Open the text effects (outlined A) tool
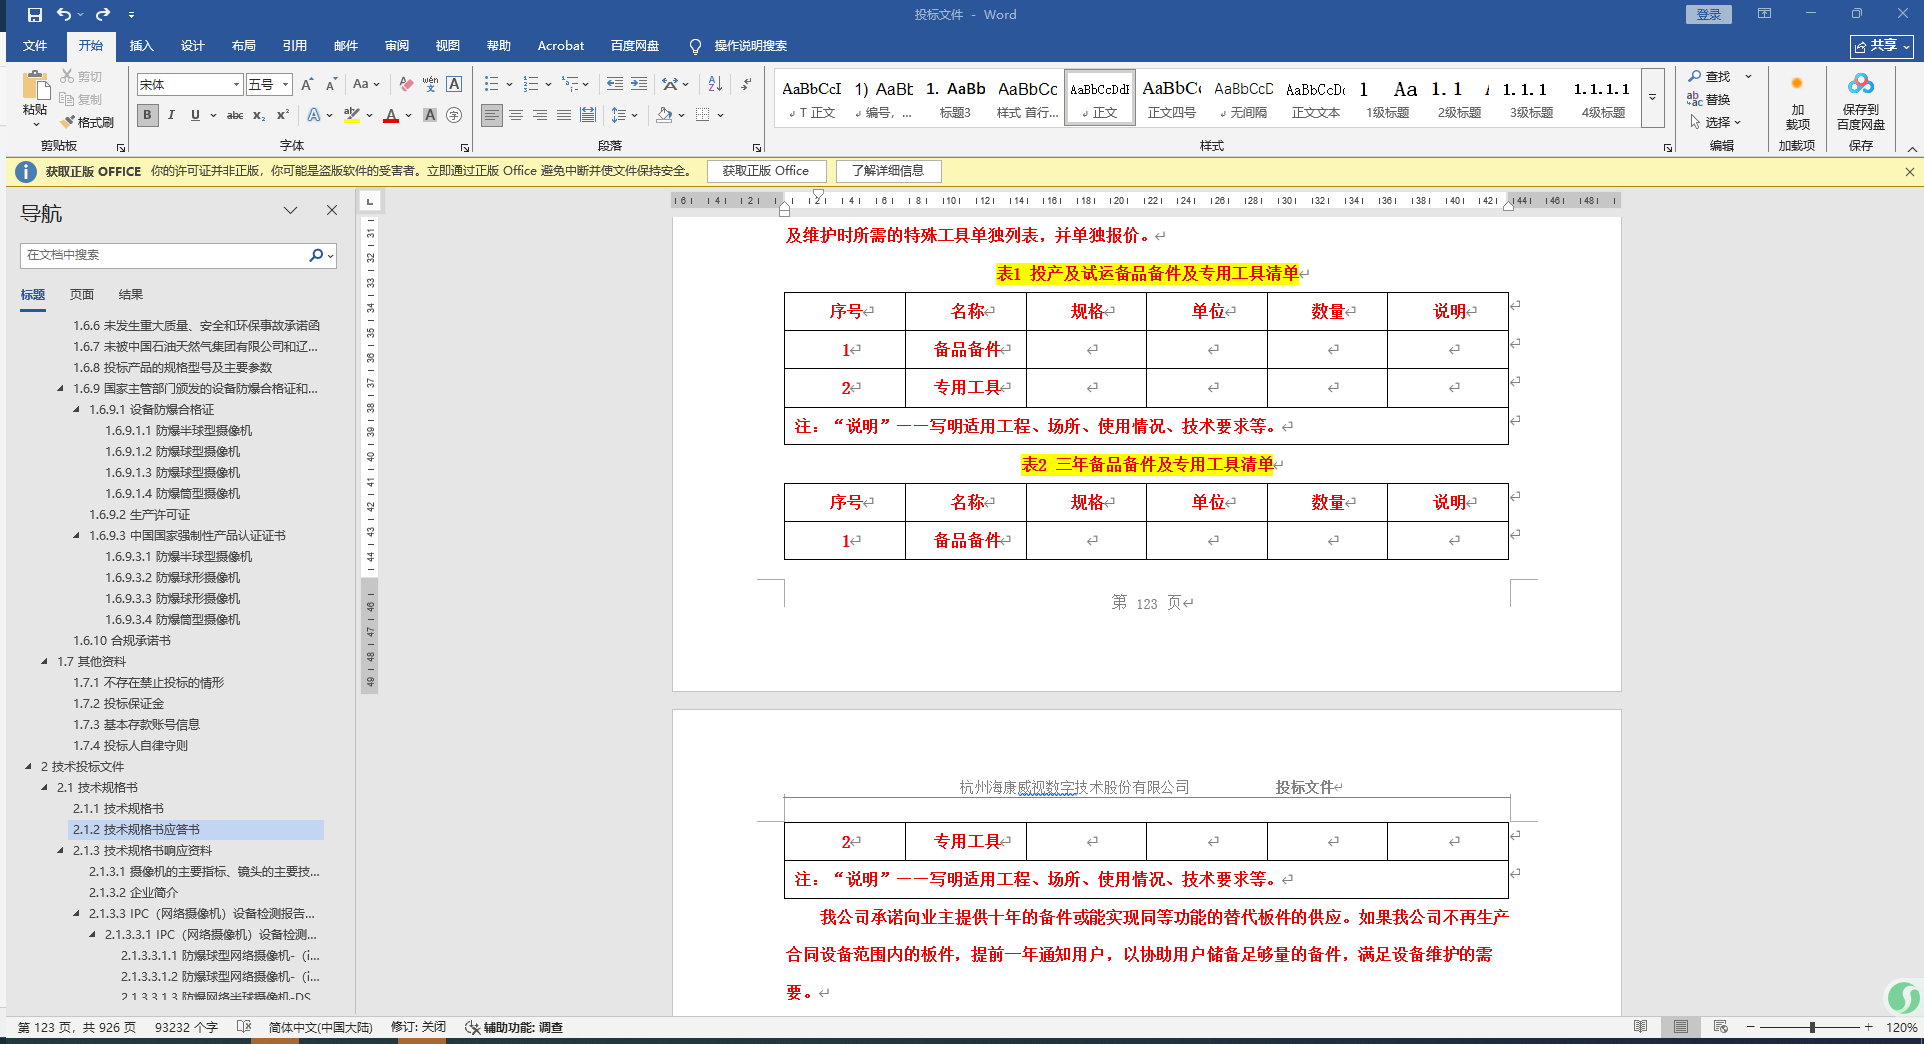The width and height of the screenshot is (1924, 1044). coord(314,115)
